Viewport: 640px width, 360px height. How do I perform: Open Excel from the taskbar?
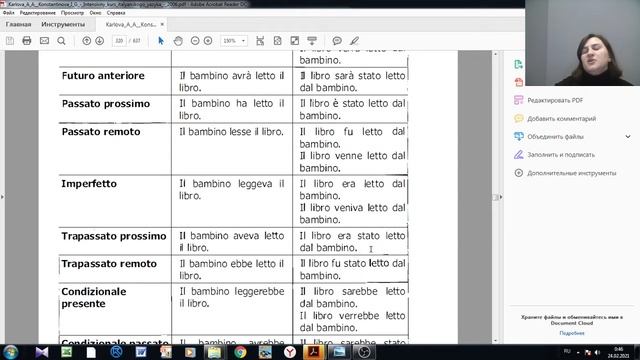click(x=67, y=352)
